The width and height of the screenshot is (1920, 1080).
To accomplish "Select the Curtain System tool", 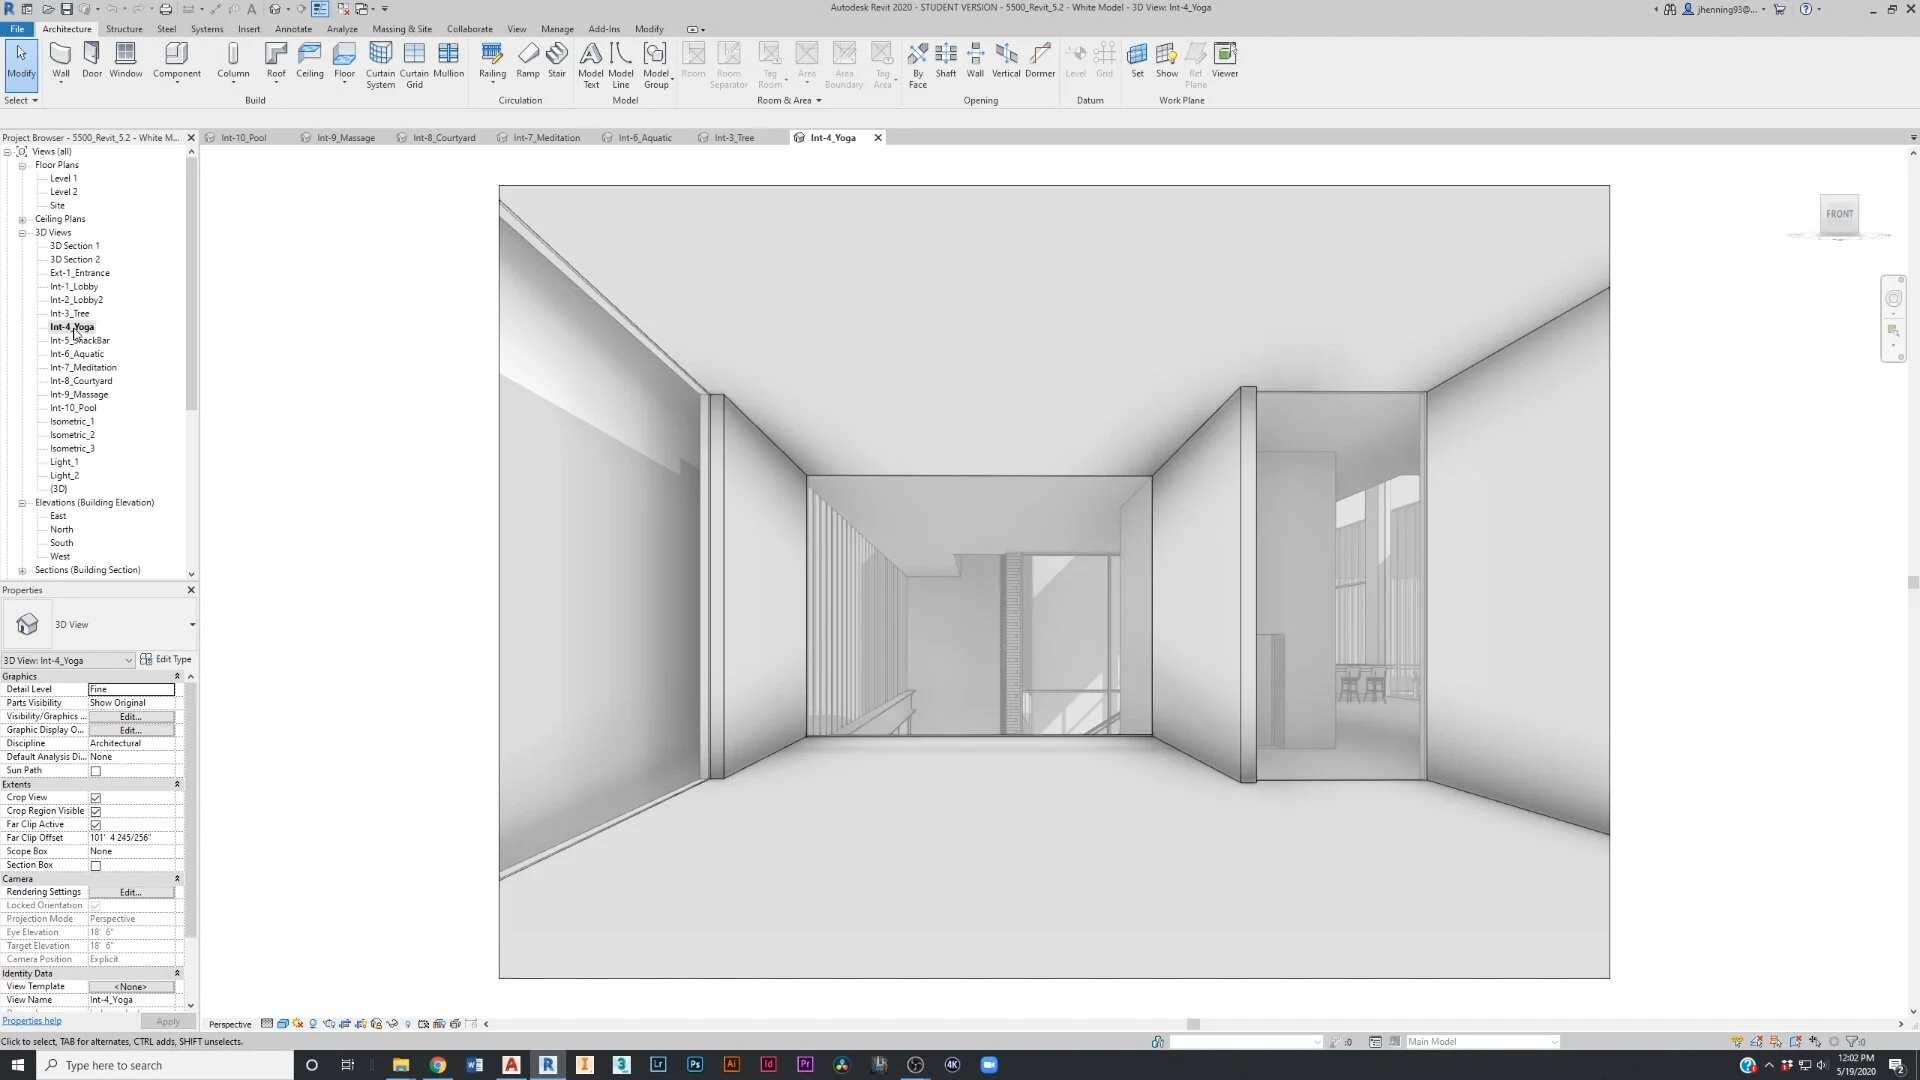I will pos(380,62).
